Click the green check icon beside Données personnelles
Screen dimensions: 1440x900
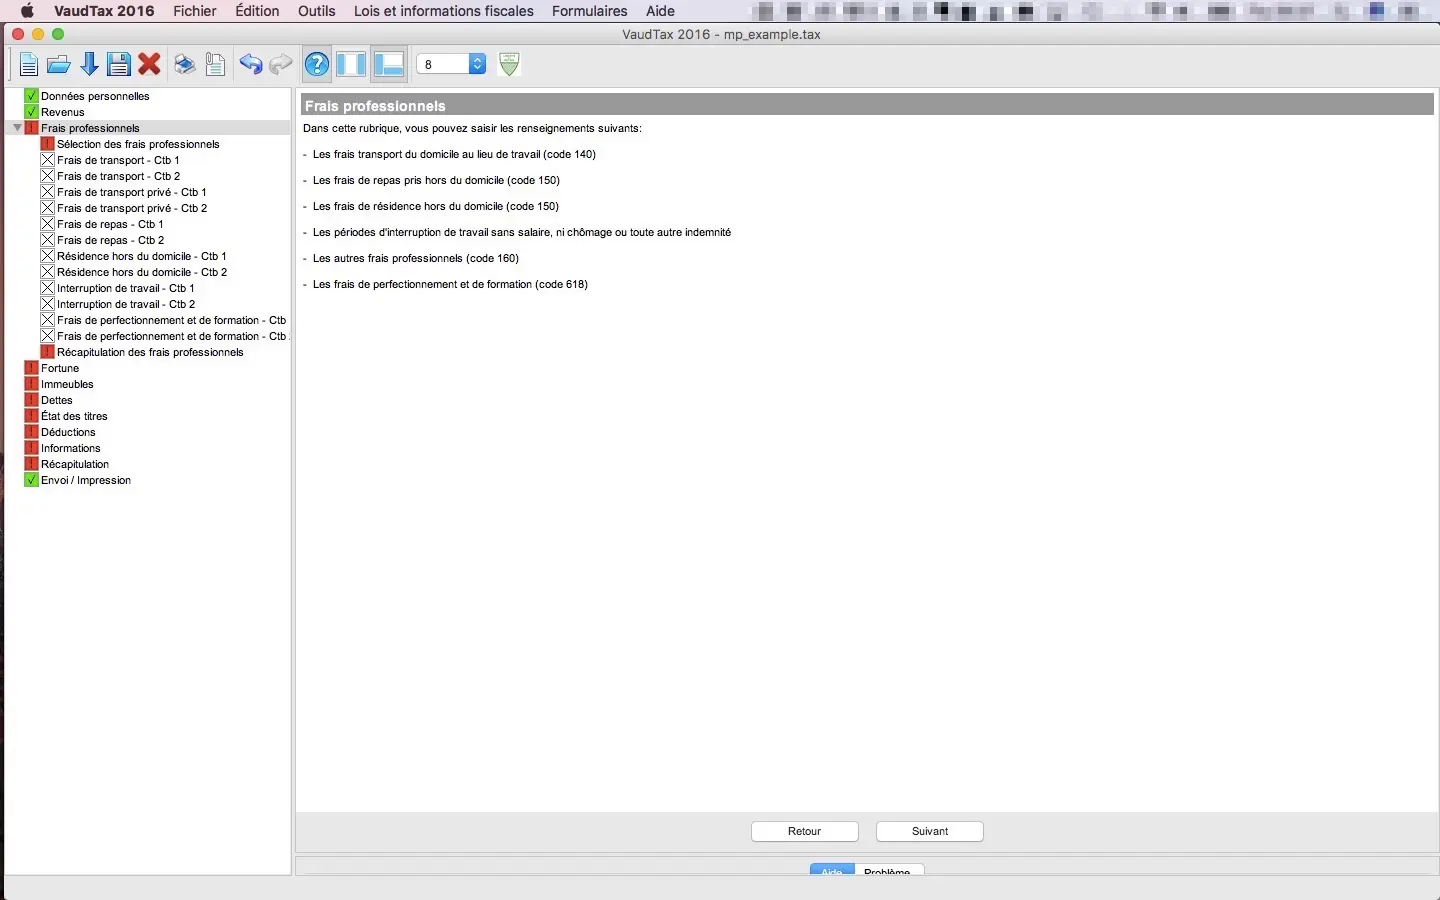(x=31, y=96)
